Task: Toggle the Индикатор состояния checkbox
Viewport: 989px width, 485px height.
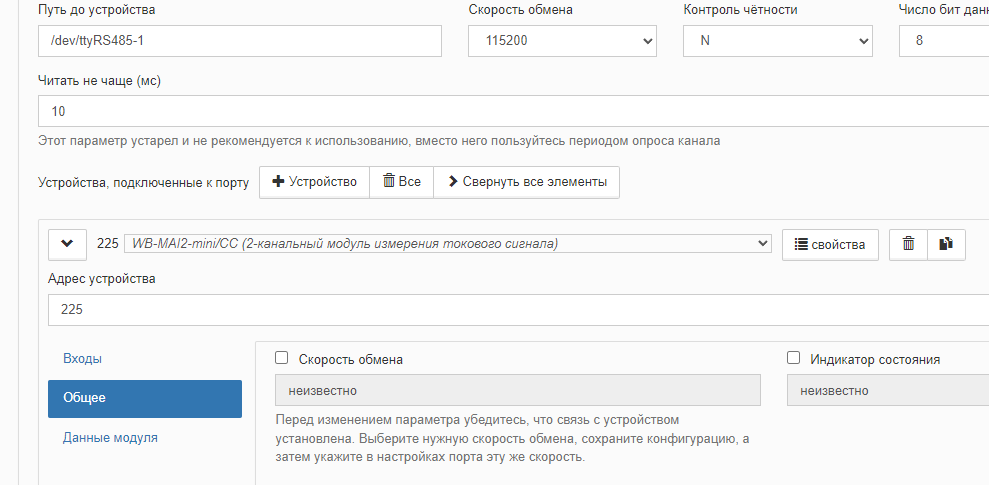Action: coord(794,358)
